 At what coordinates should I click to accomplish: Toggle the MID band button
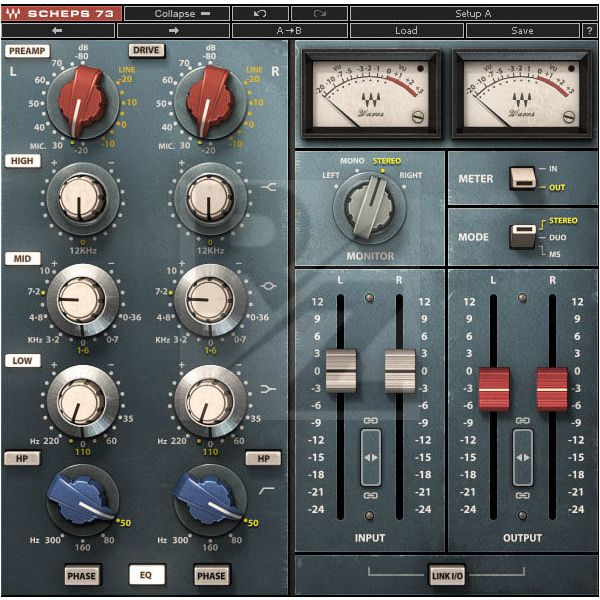23,259
